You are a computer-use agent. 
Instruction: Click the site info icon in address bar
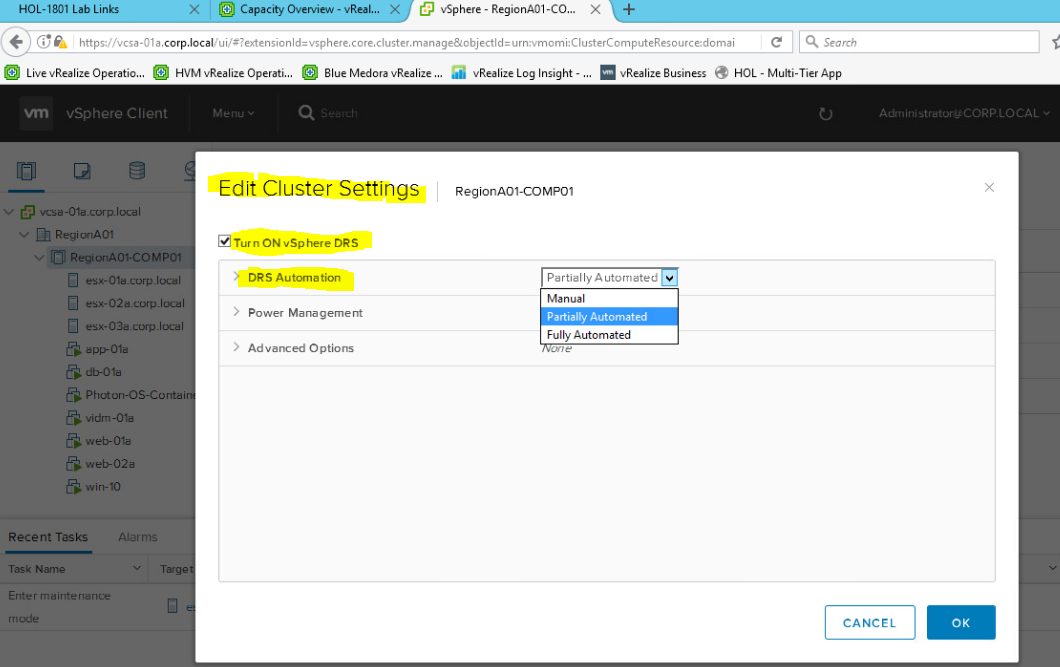[43, 42]
